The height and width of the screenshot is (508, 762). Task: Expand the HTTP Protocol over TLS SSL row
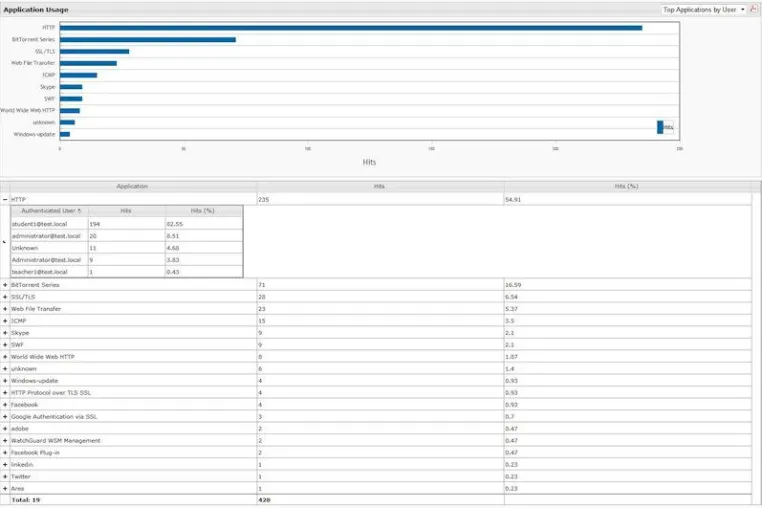(x=5, y=393)
